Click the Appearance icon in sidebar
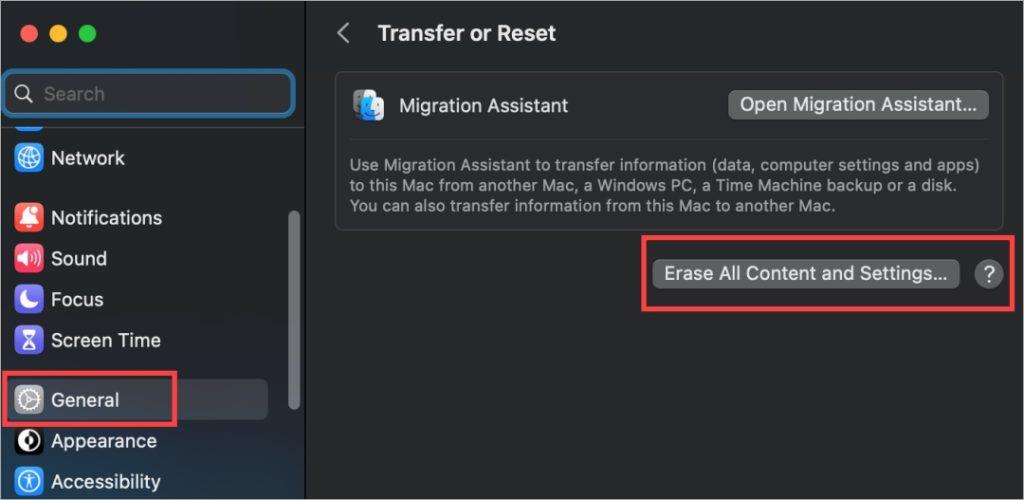1024x500 pixels. tap(29, 441)
